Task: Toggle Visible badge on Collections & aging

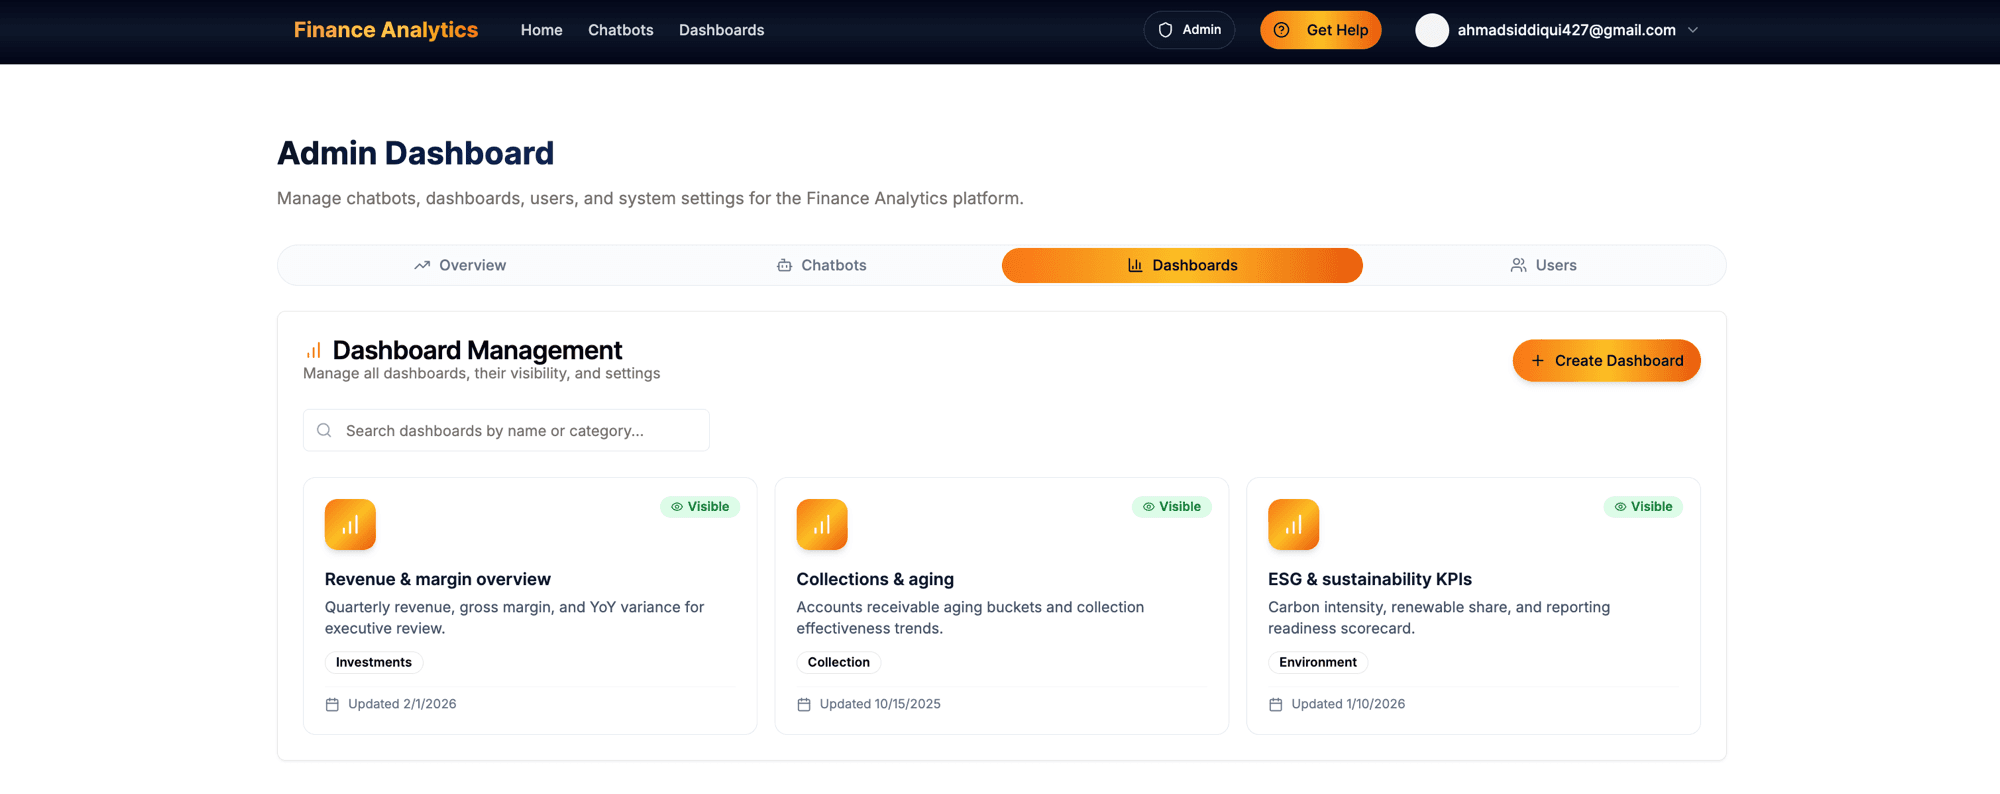Action: pyautogui.click(x=1171, y=507)
